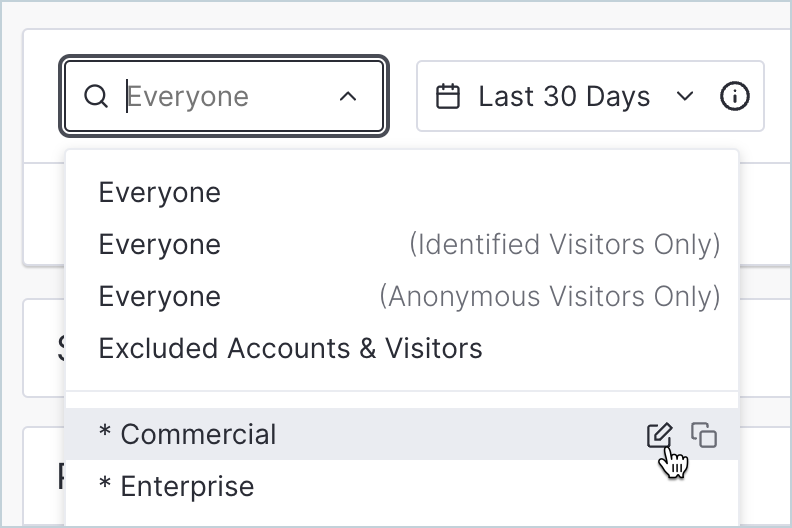Click the (Anonymous Visitors Only) gray label

550,296
